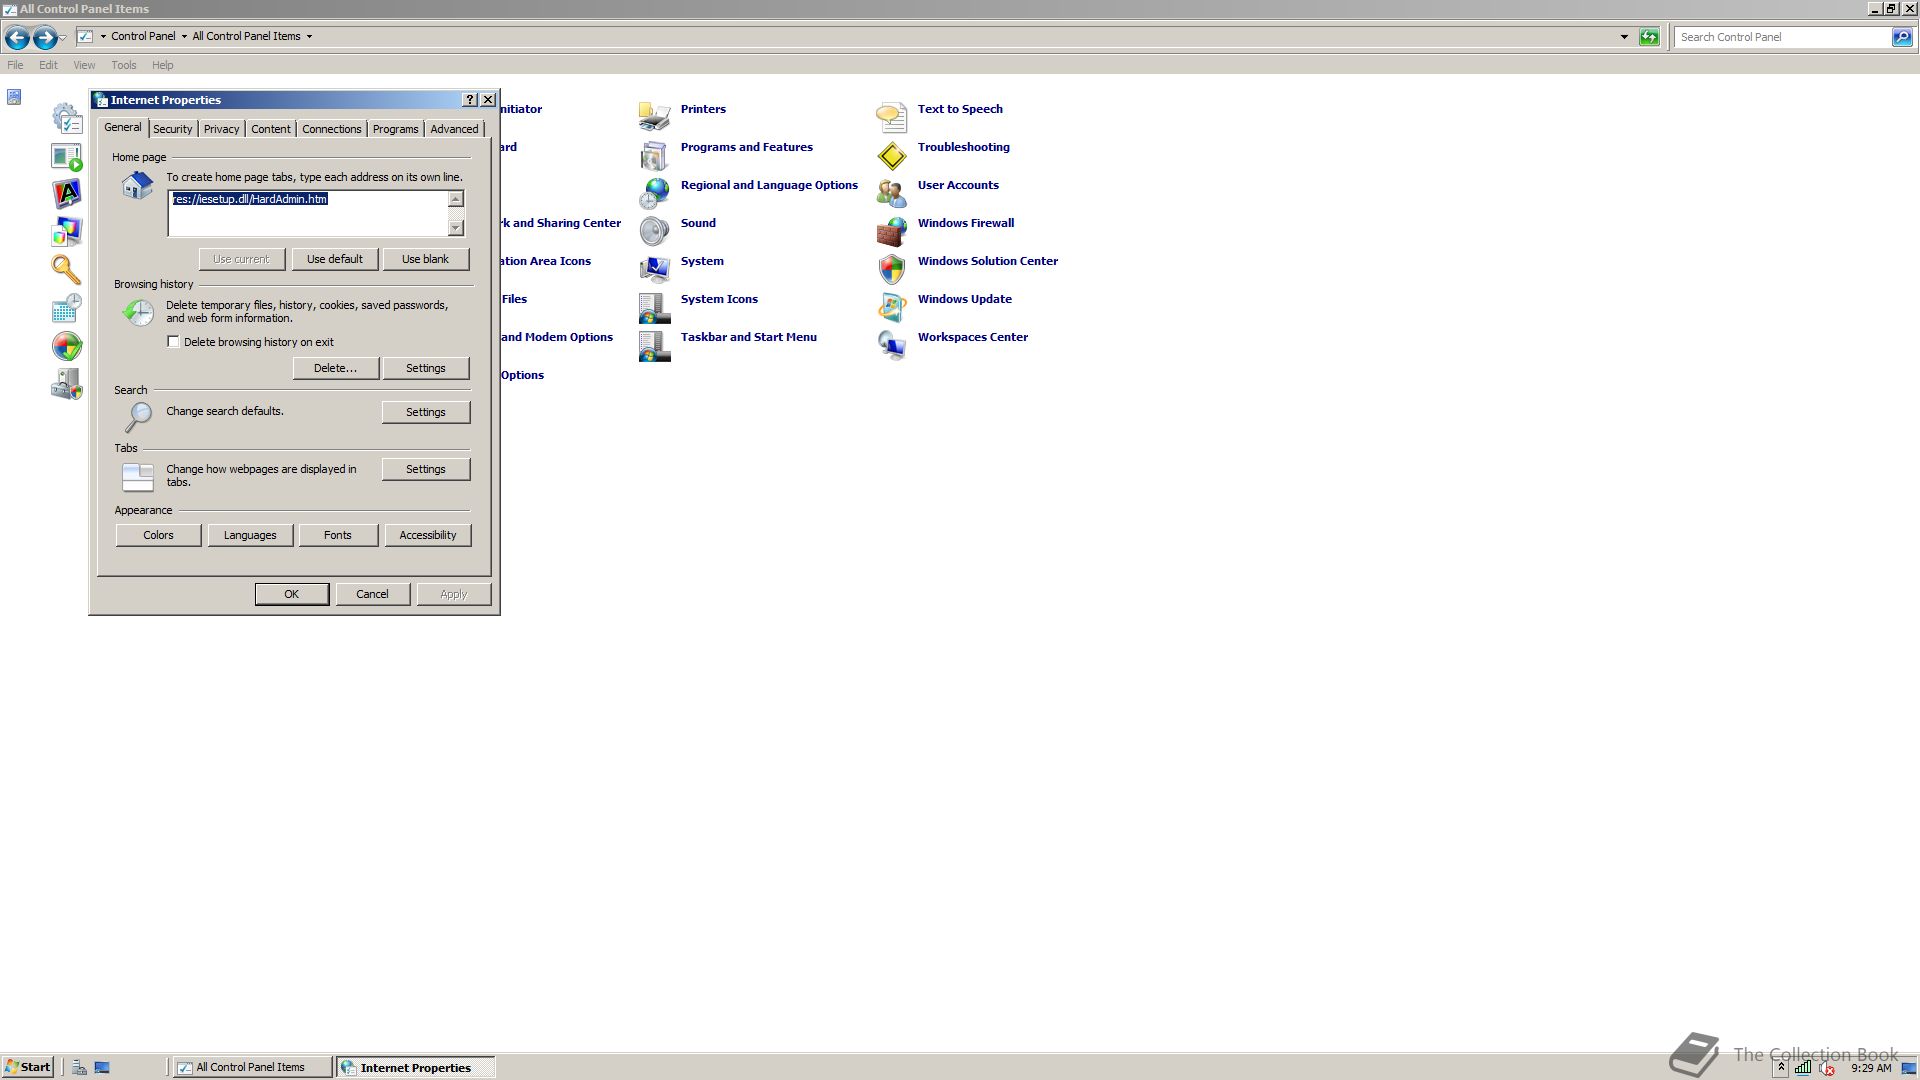Open the Programs and Features icon

654,155
